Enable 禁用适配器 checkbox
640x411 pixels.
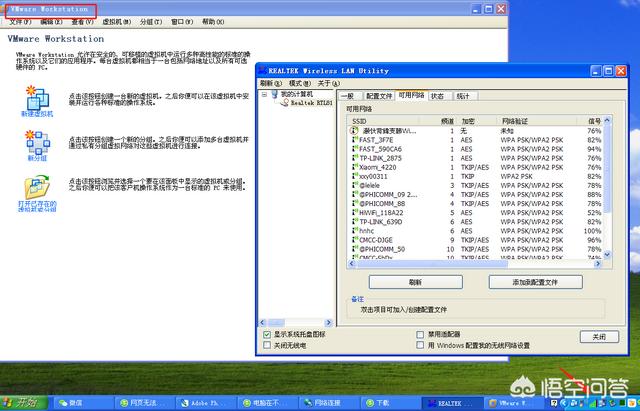click(420, 334)
